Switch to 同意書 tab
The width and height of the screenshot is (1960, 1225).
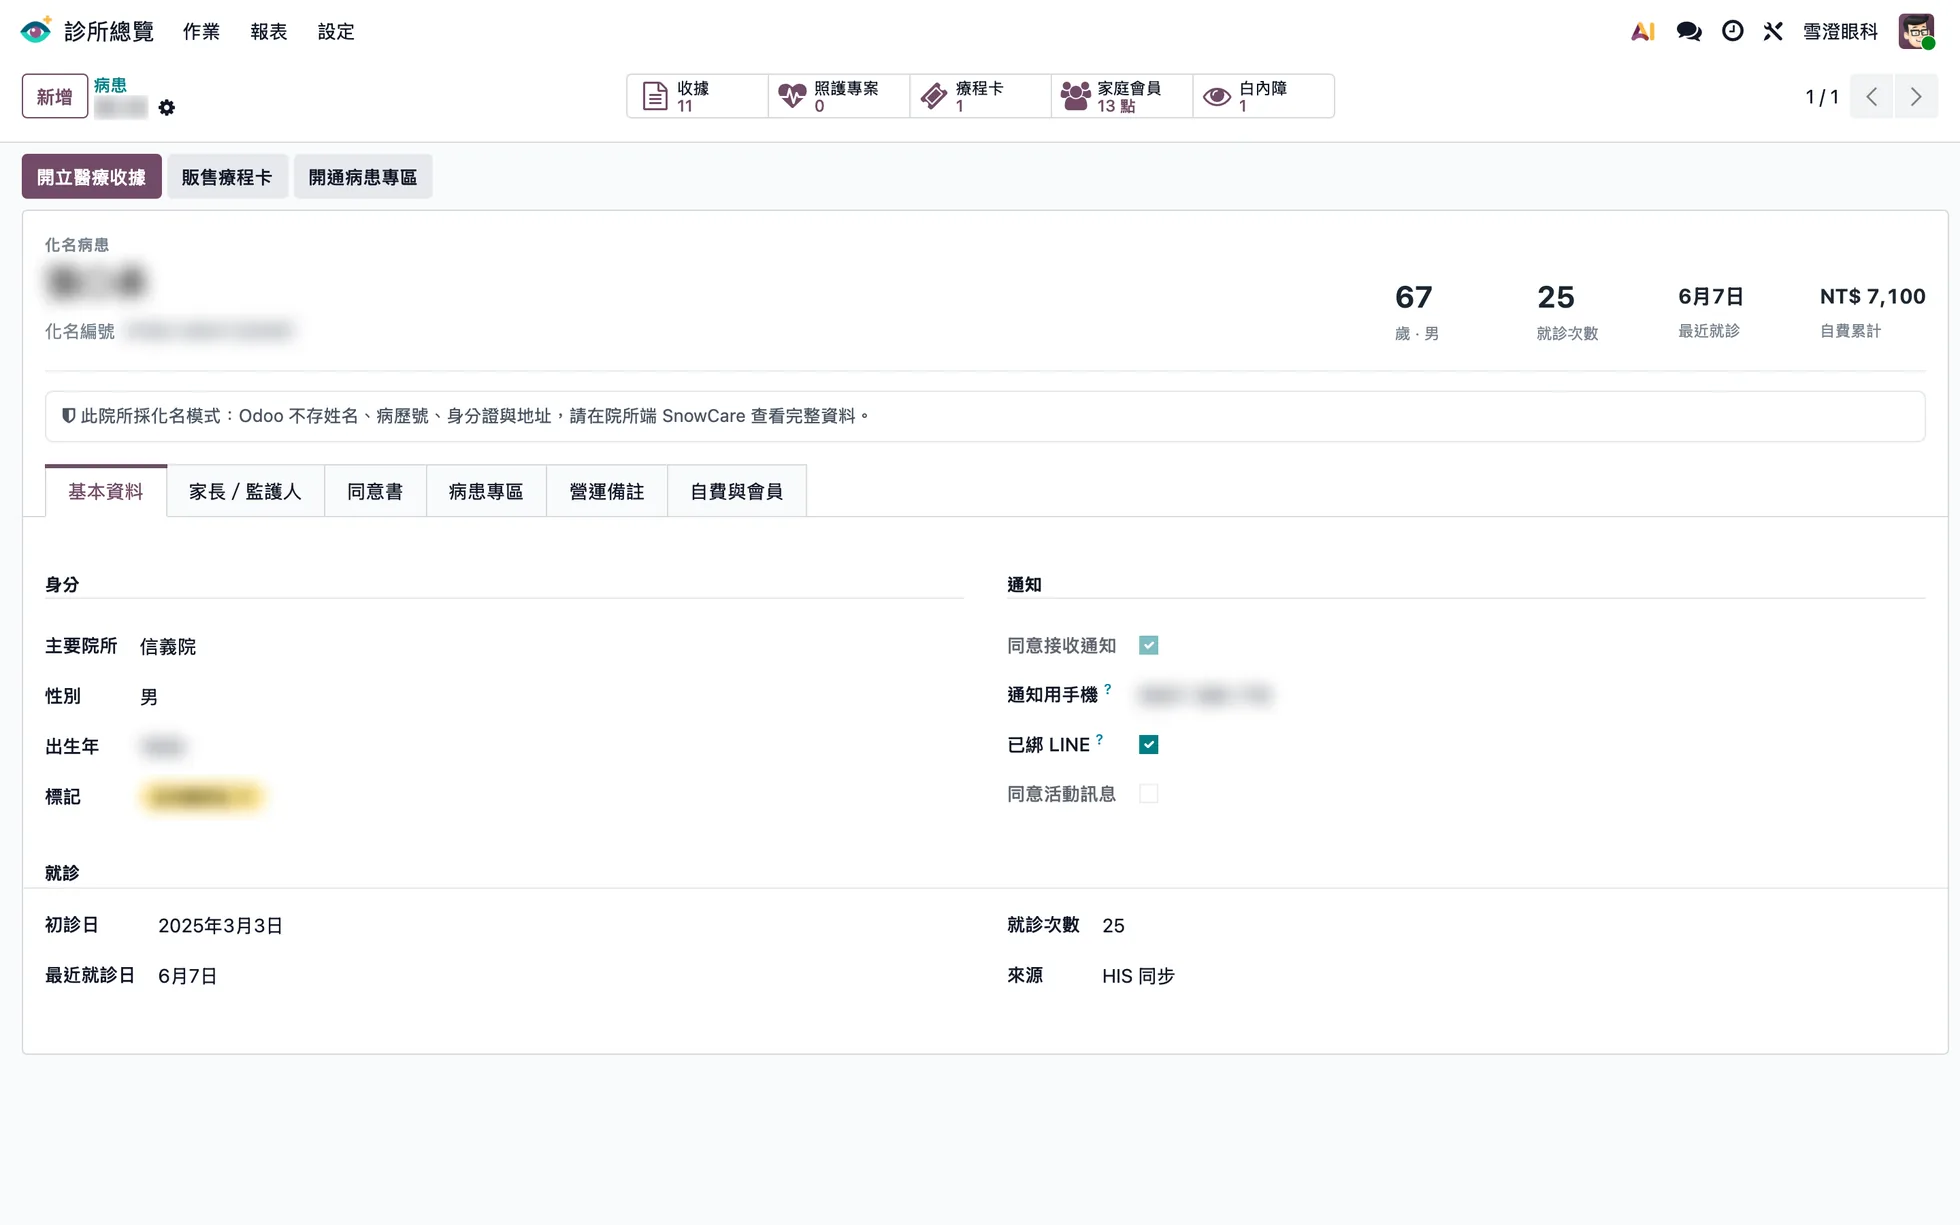point(375,491)
